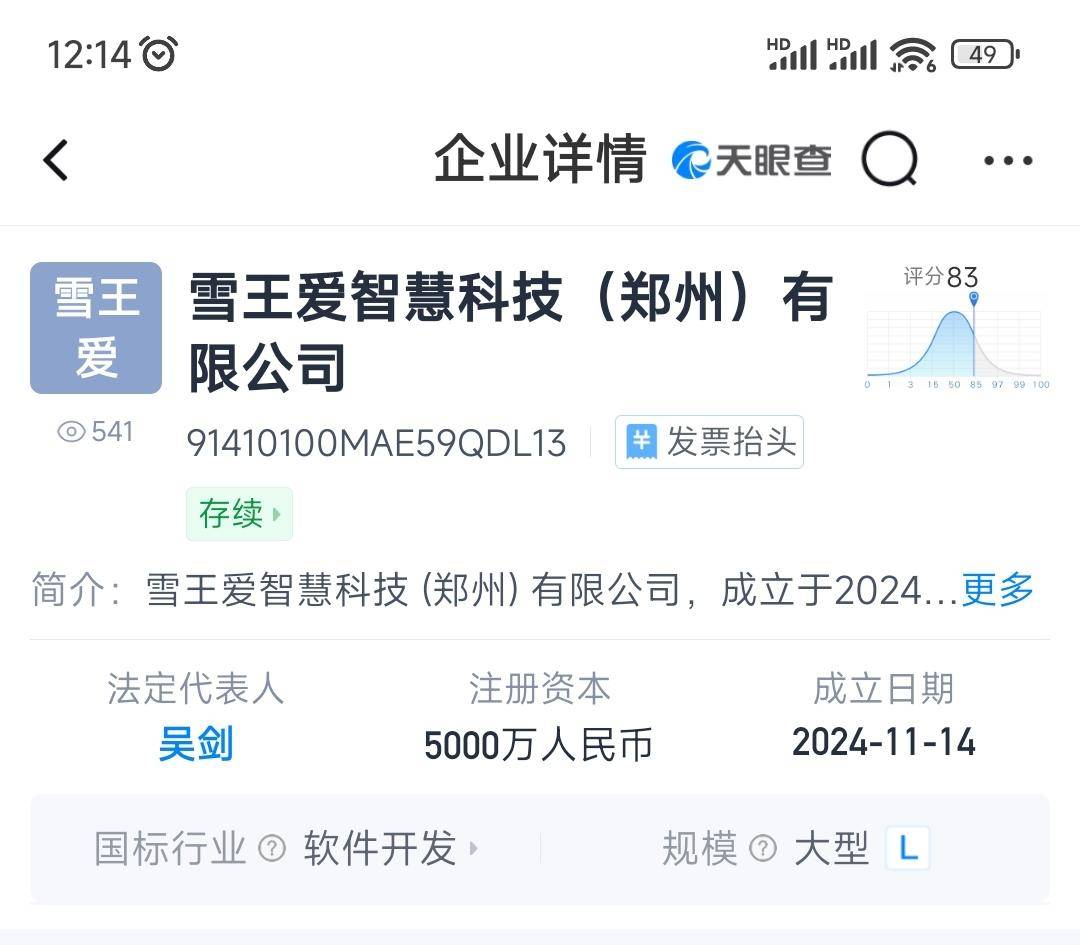
Task: Tap company name 雪王爱智慧科技（郑州）有限公司
Action: click(511, 332)
